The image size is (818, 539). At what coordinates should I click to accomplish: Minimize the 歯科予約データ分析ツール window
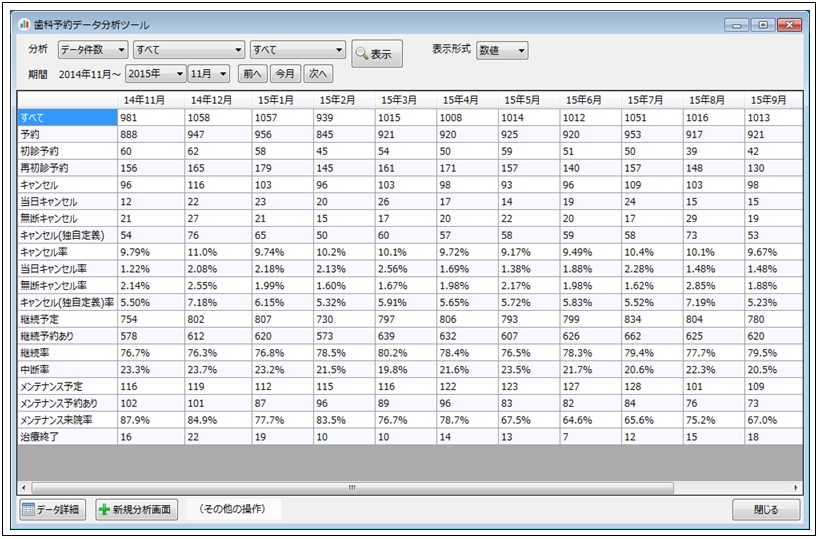click(736, 25)
